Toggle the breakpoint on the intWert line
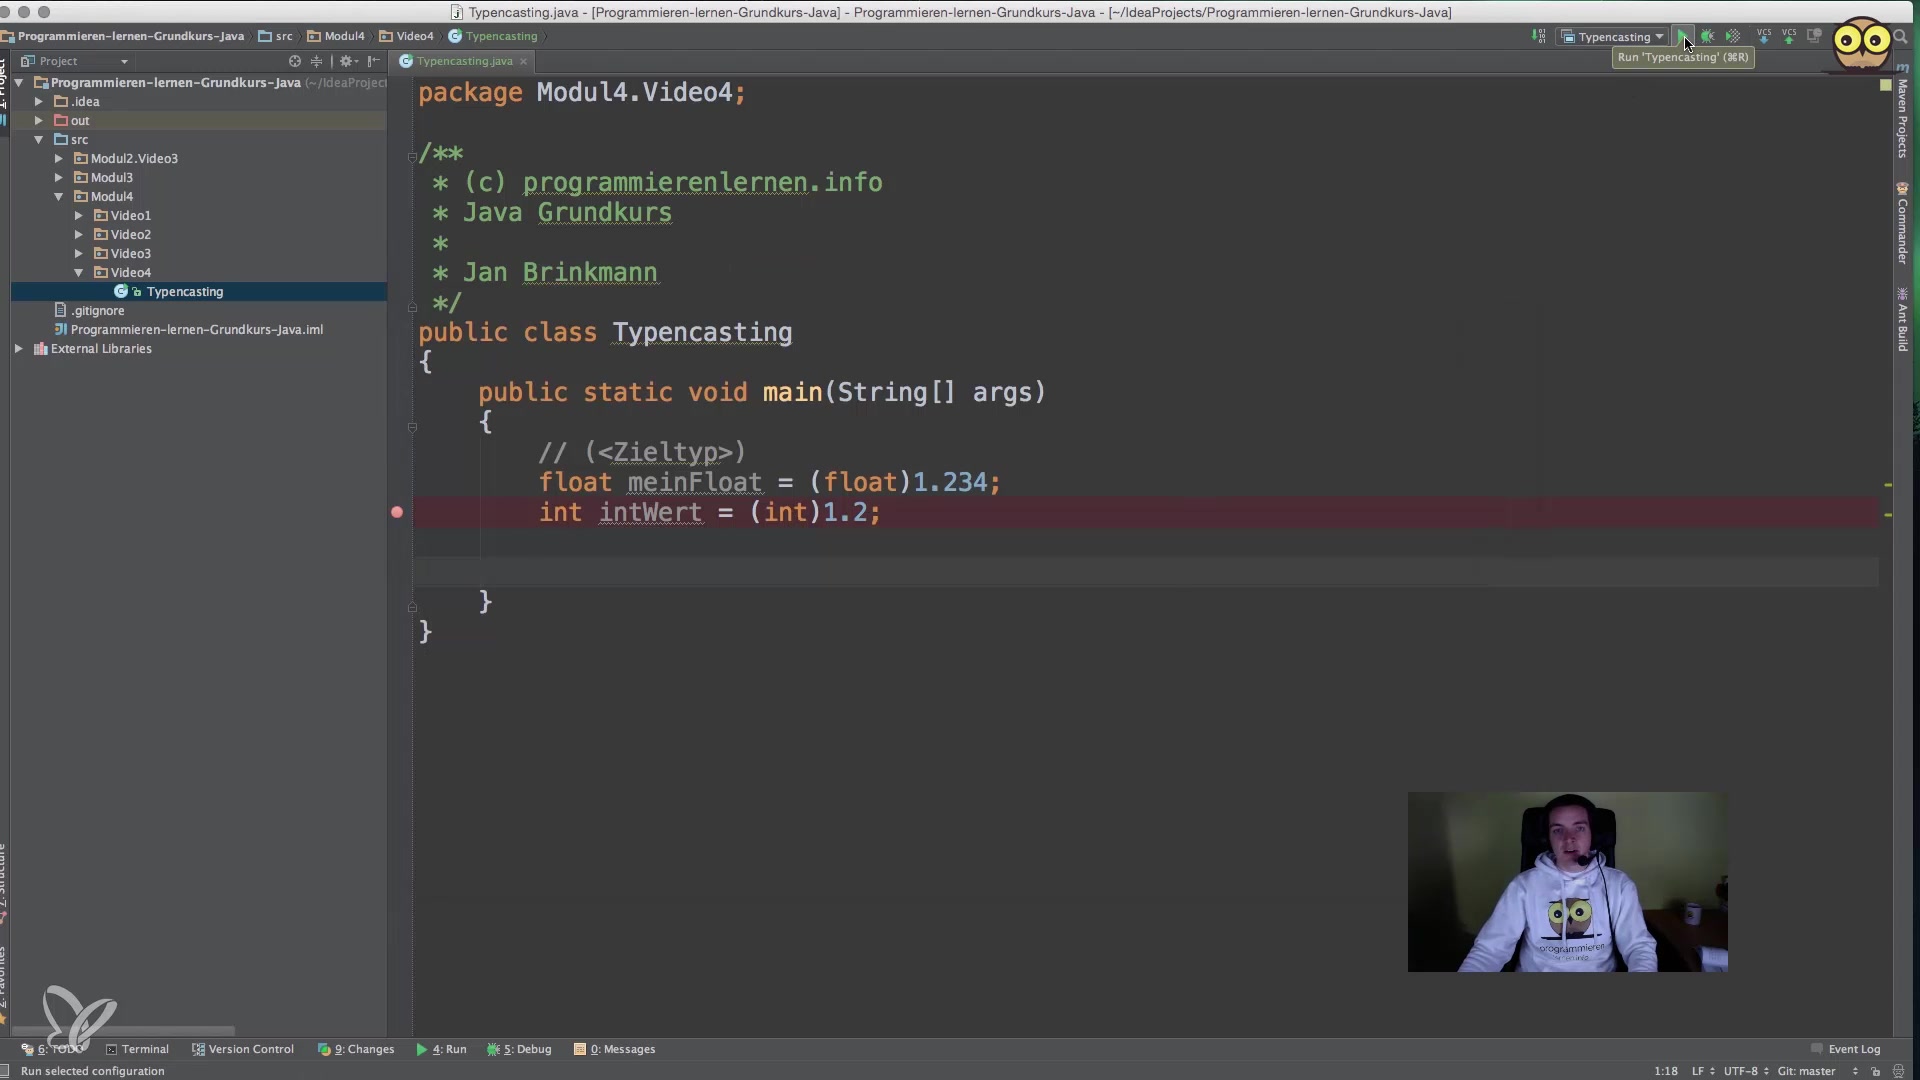 (397, 512)
